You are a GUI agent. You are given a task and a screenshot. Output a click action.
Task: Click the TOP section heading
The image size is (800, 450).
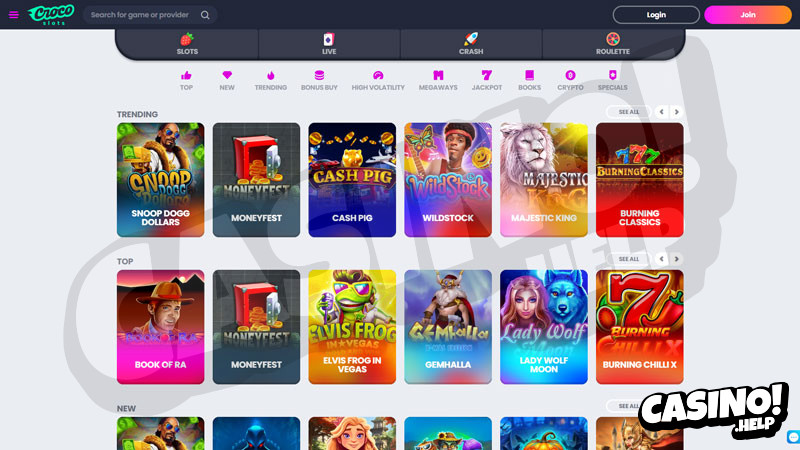click(x=125, y=261)
